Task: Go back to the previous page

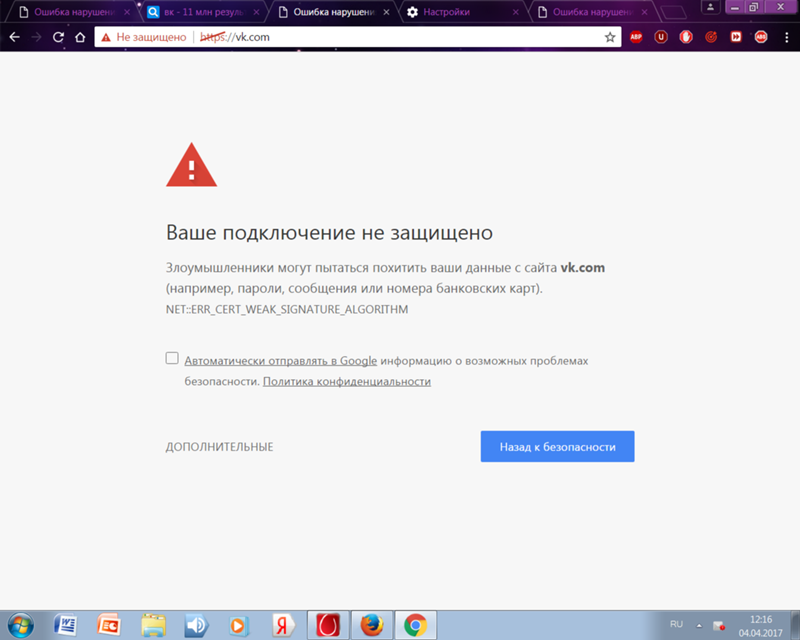Action: click(x=14, y=37)
